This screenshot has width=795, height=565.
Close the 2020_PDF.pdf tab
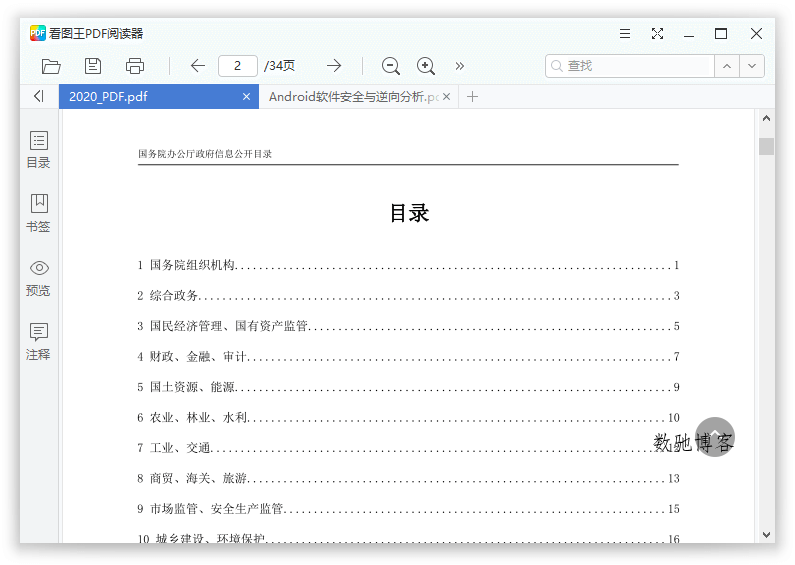click(246, 96)
